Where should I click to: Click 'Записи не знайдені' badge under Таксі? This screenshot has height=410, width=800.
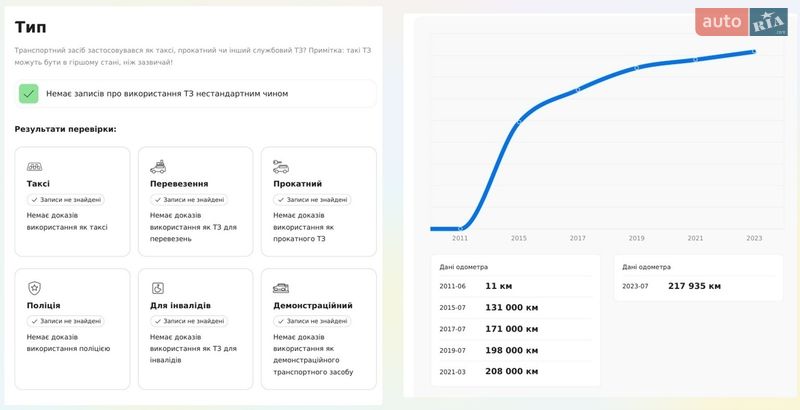65,199
